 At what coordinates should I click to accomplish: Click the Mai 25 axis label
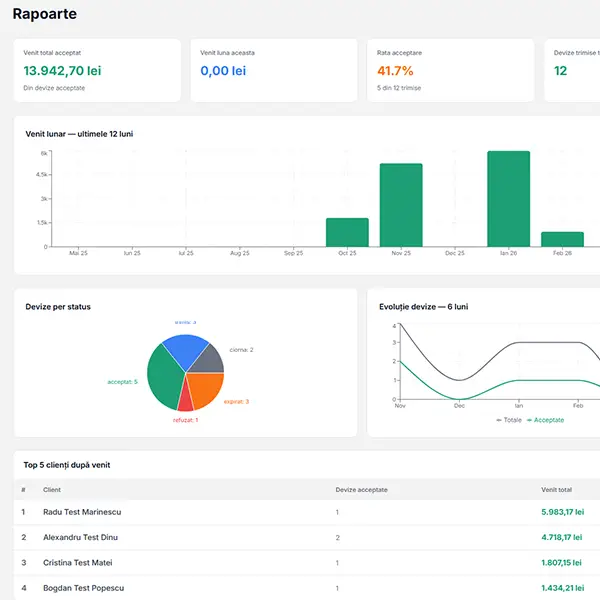[x=78, y=253]
